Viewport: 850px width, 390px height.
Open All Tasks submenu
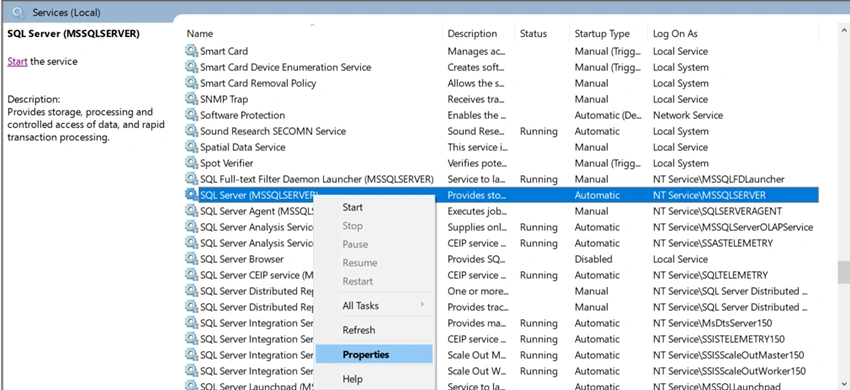375,305
